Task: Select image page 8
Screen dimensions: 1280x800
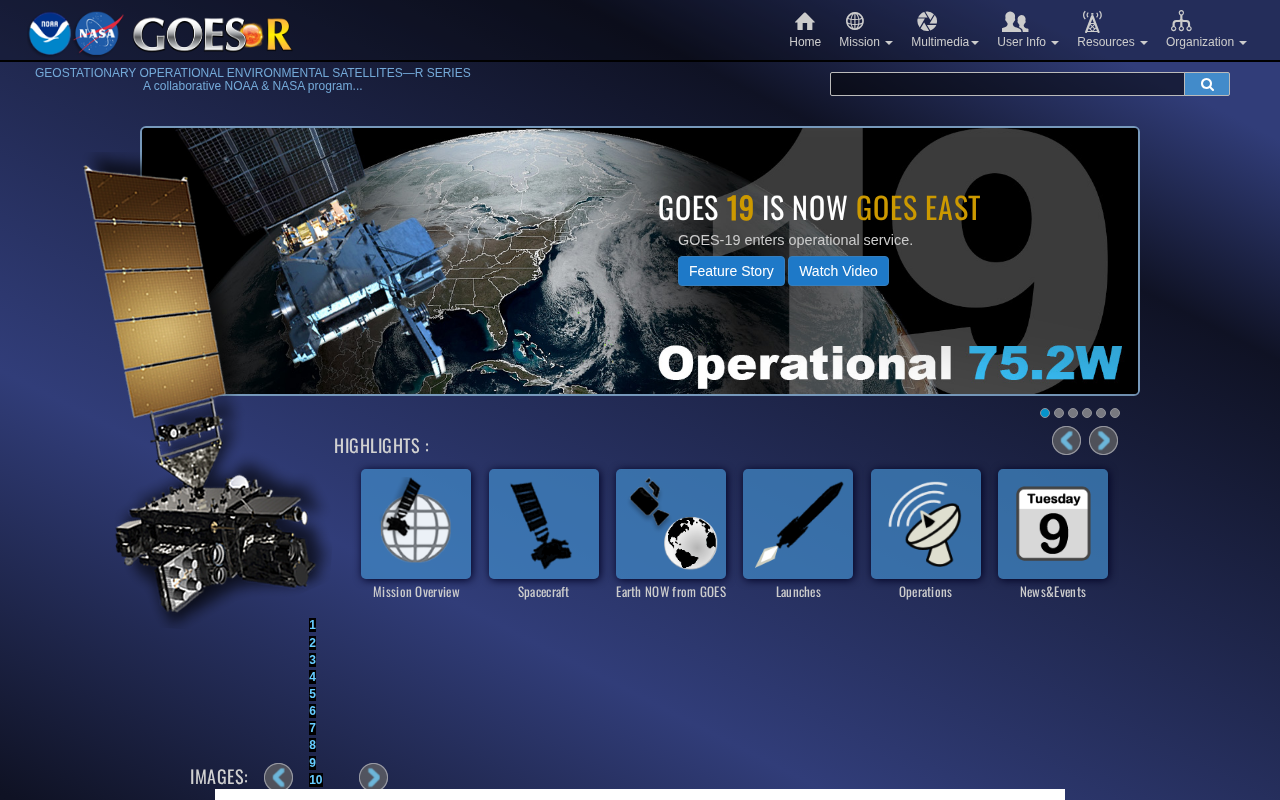Action: point(313,745)
